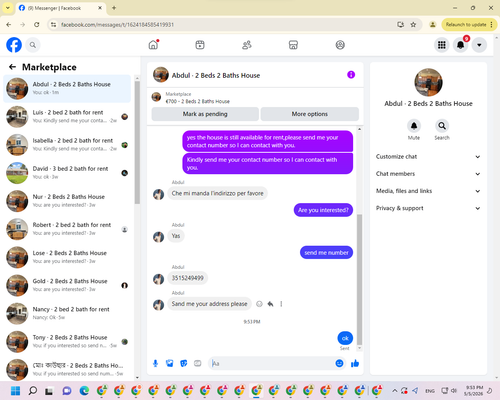Viewport: 500px width, 400px height.
Task: Reload the browser page
Action: click(37, 25)
